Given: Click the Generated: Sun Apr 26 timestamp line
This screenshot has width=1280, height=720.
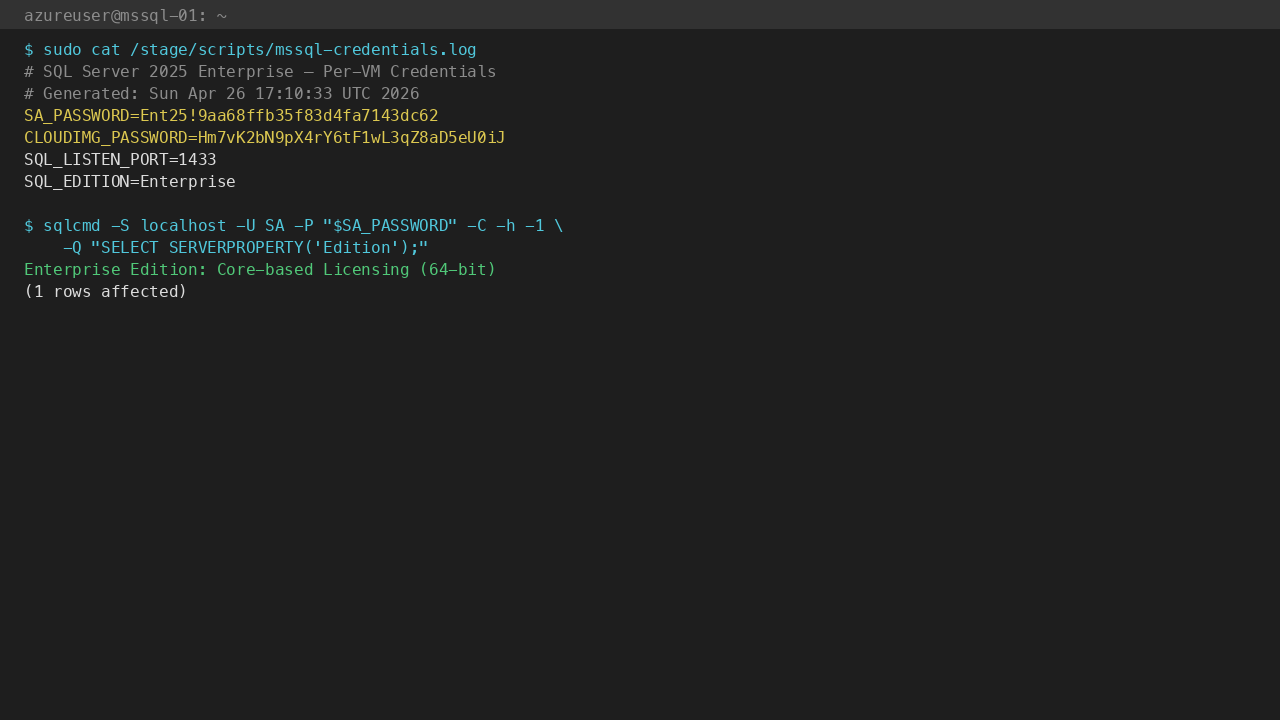Looking at the screenshot, I should [x=222, y=94].
